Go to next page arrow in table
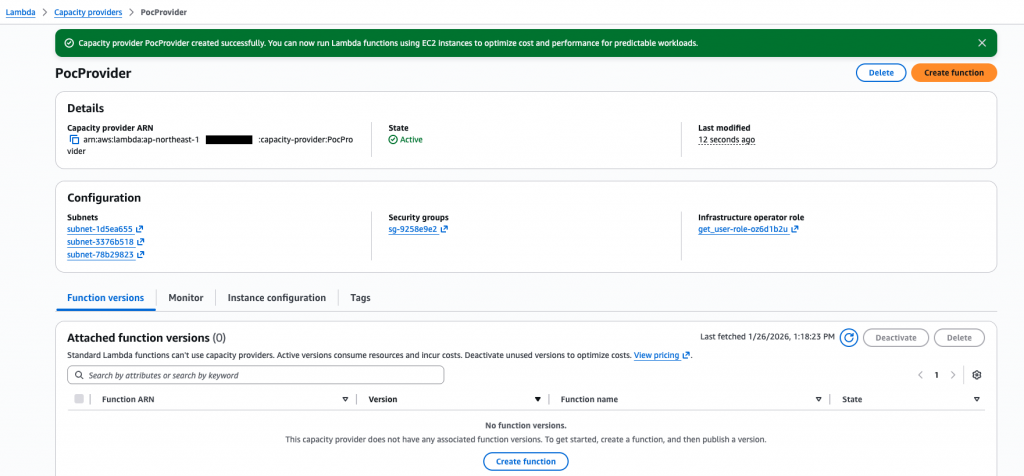Viewport: 1024px width, 476px height. pos(953,375)
